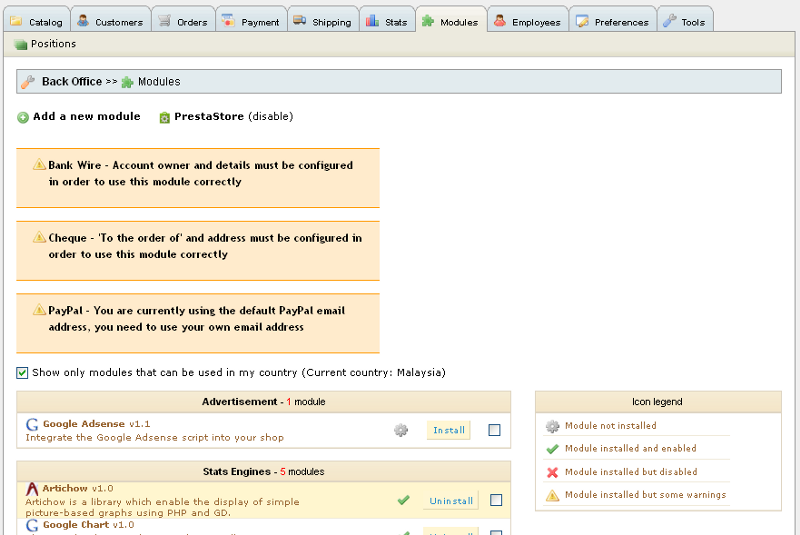Open the Tools tab
Viewport: 800px width, 535px height.
coord(685,19)
